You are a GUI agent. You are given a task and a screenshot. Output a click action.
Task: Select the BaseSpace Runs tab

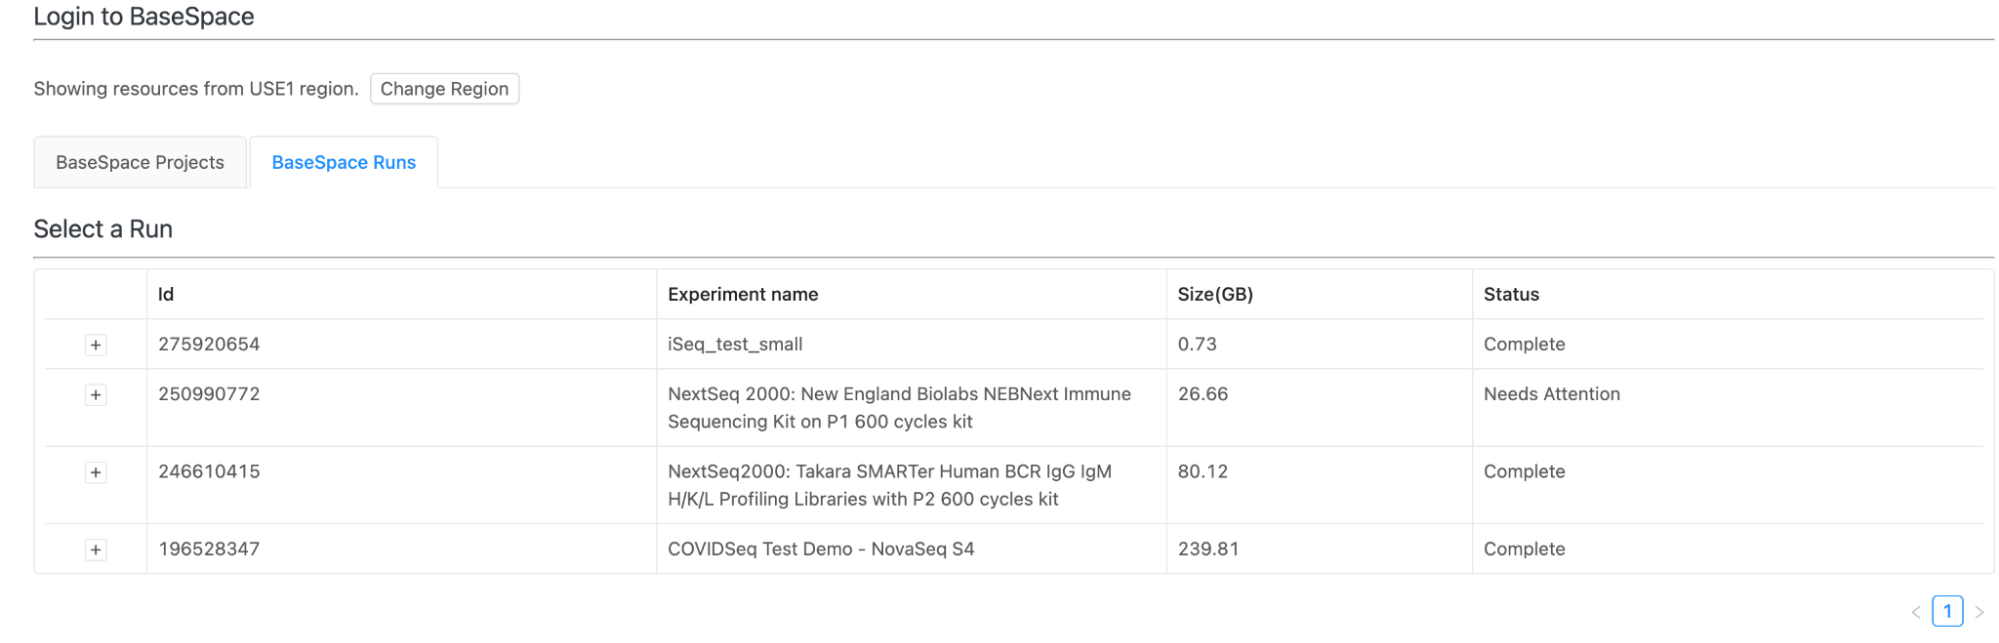(343, 163)
